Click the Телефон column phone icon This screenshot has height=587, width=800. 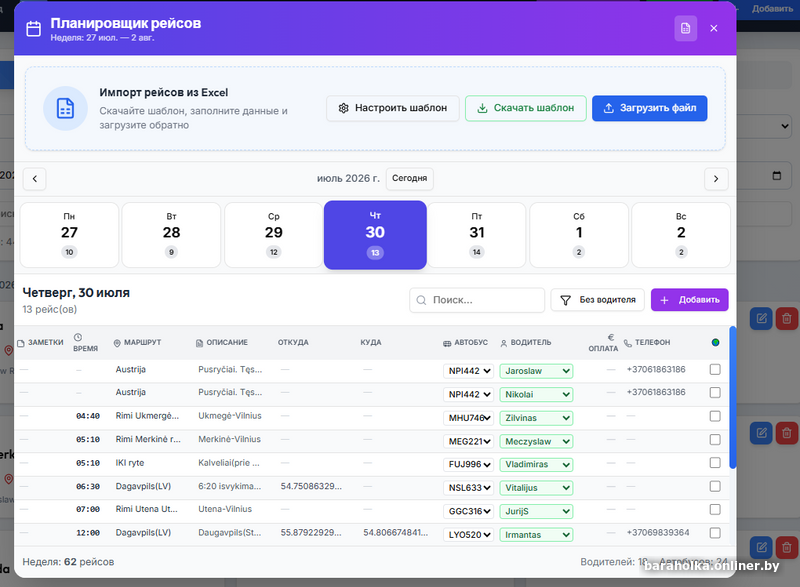point(628,343)
